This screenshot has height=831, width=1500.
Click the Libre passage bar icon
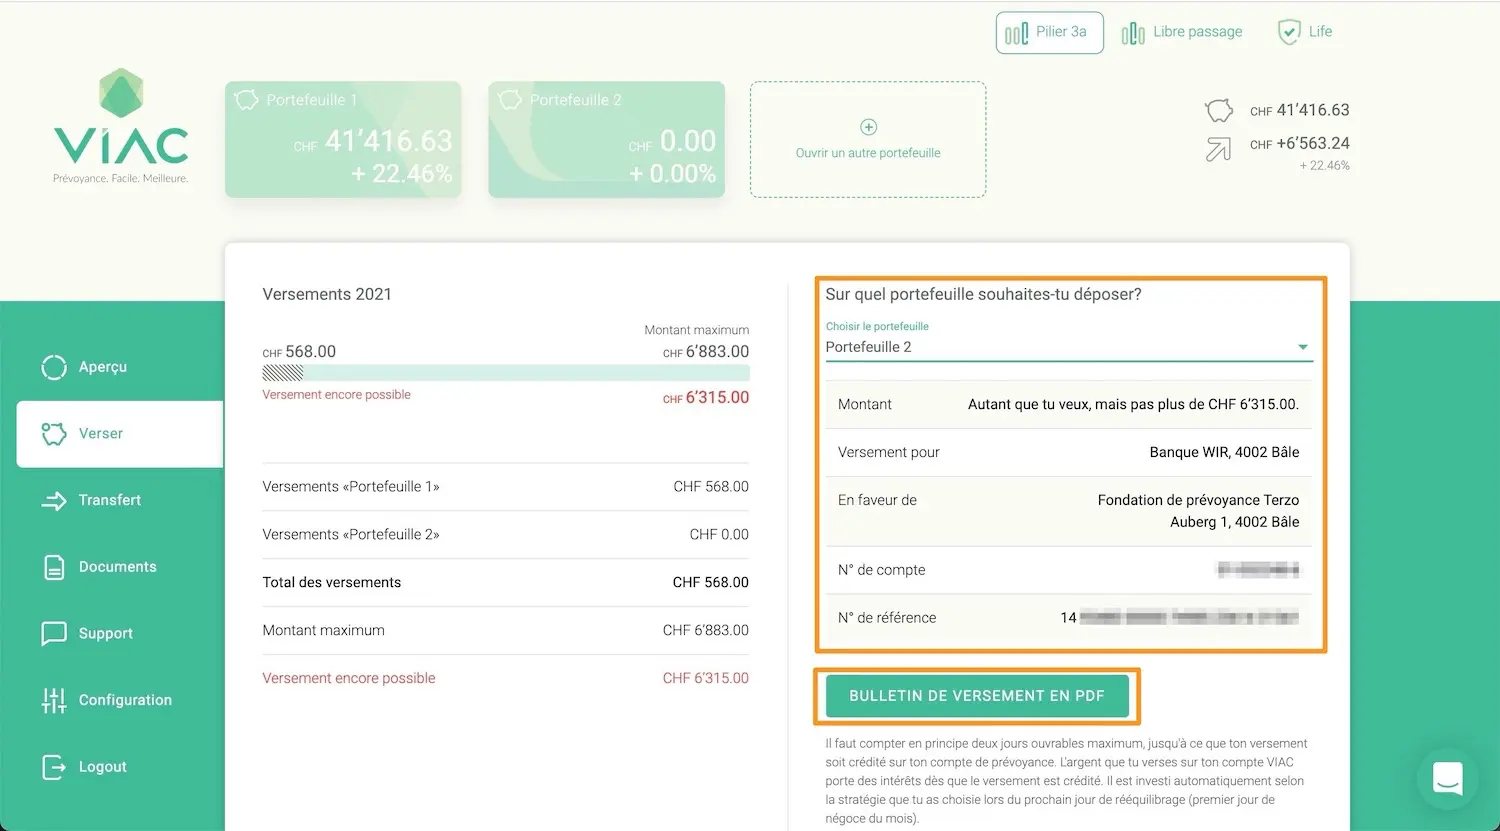(x=1133, y=33)
